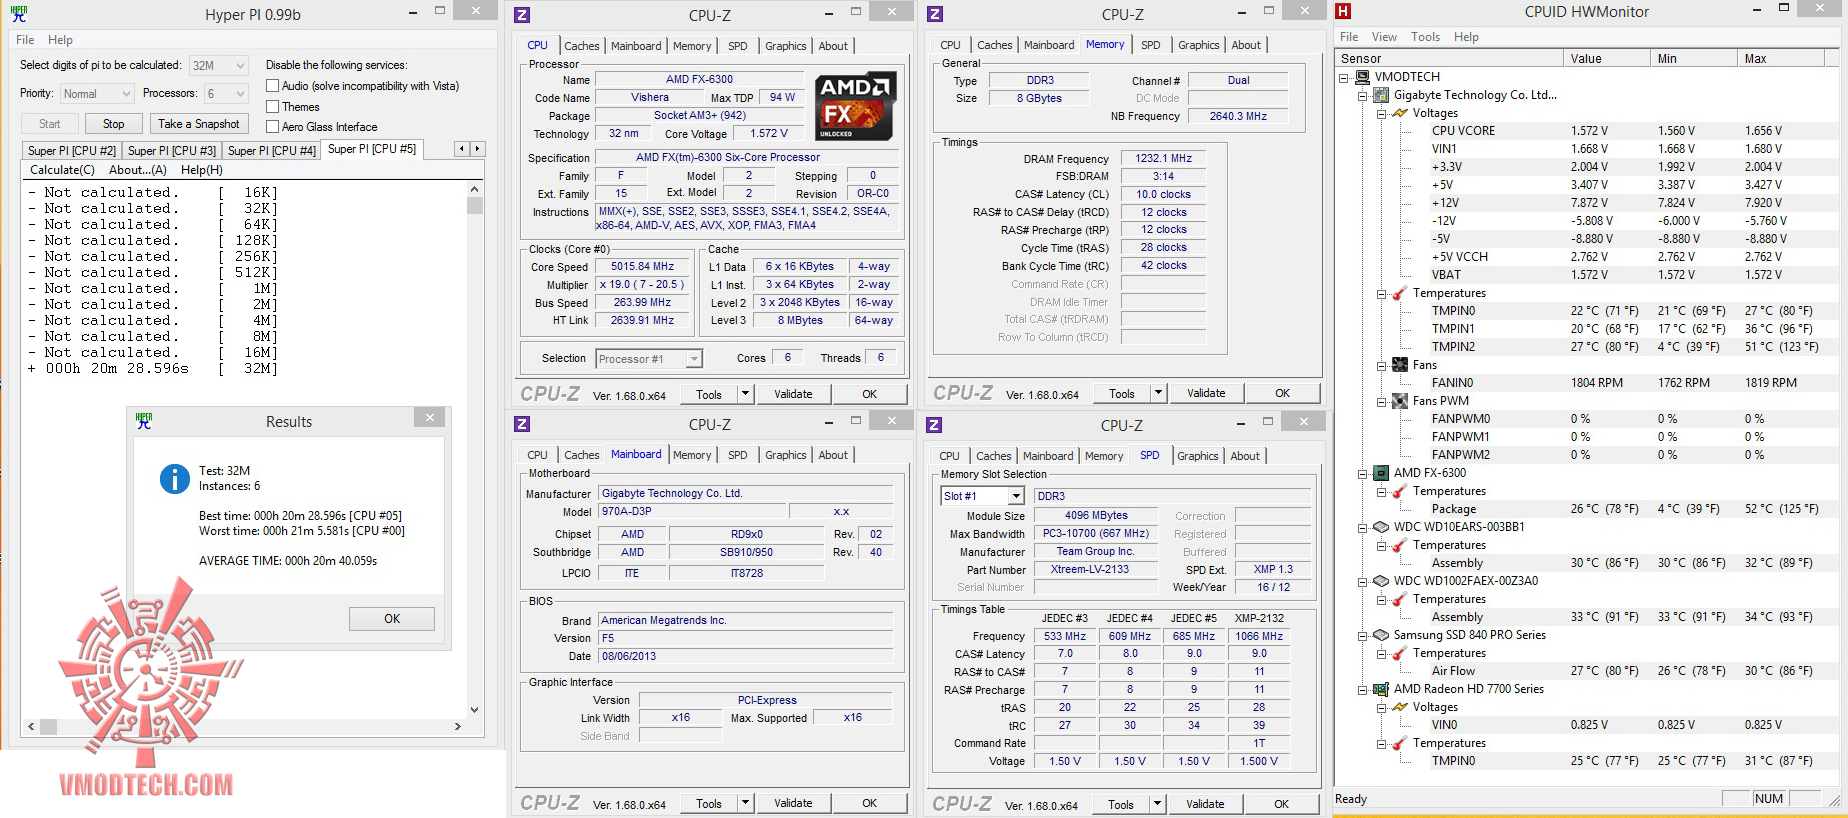Click the Fans icon in sensor tree

[x=1400, y=365]
